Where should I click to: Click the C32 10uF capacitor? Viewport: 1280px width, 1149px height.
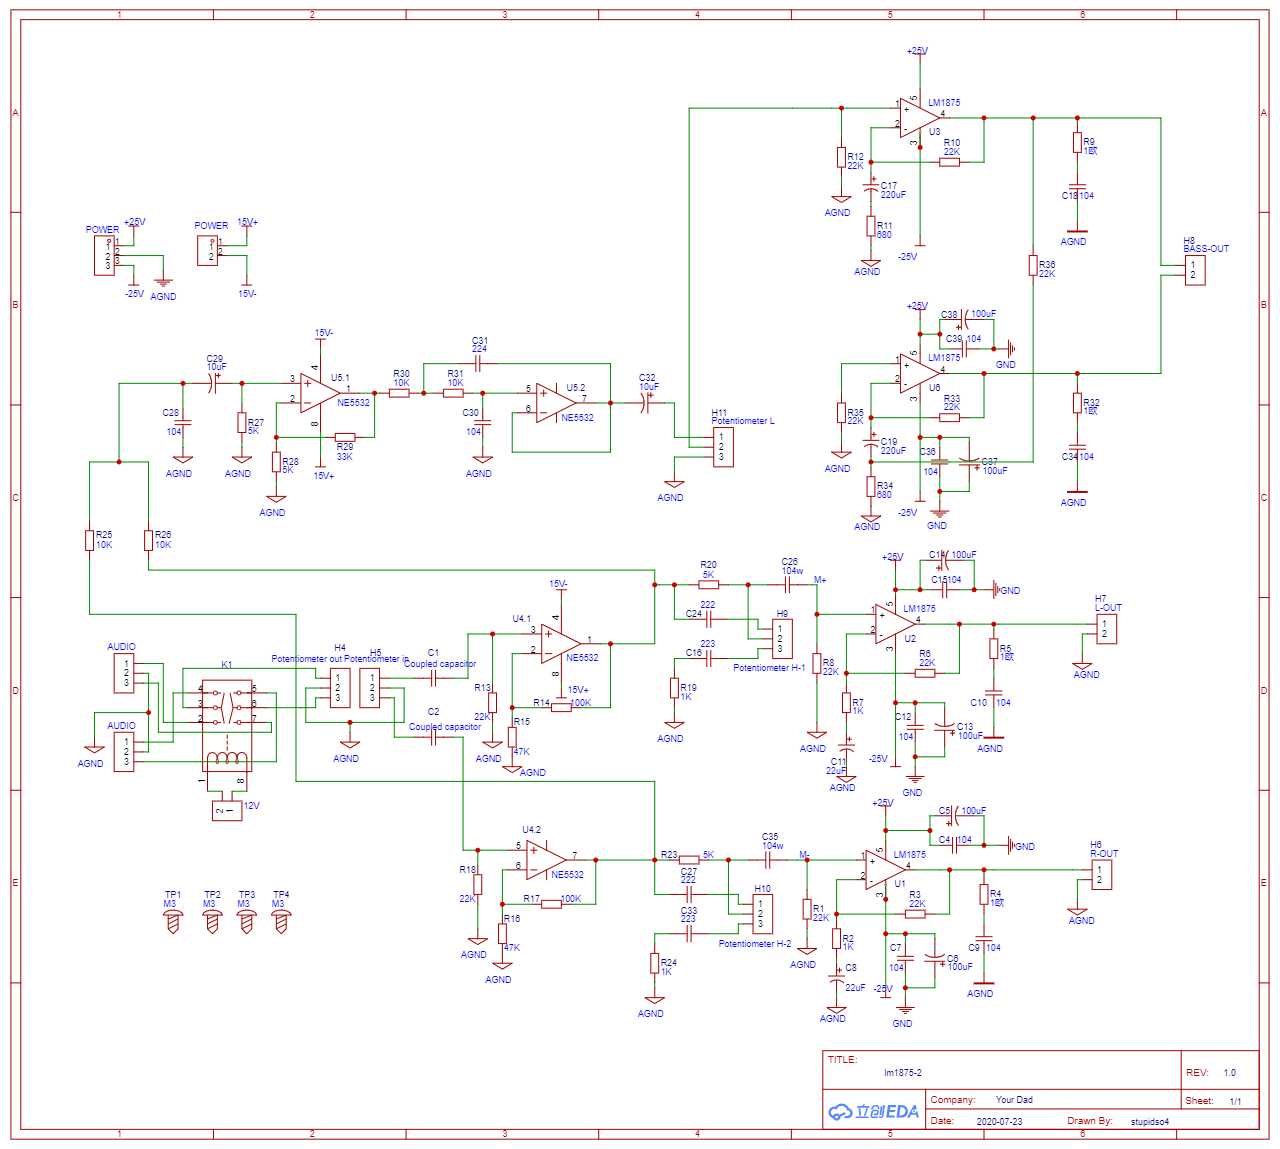(646, 403)
